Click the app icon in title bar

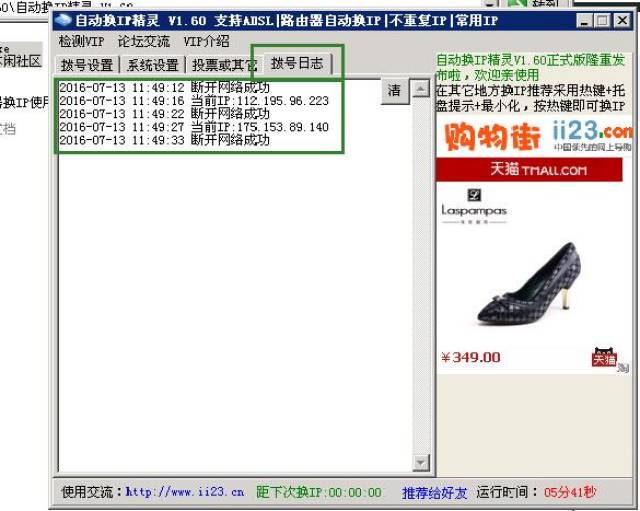pos(63,20)
